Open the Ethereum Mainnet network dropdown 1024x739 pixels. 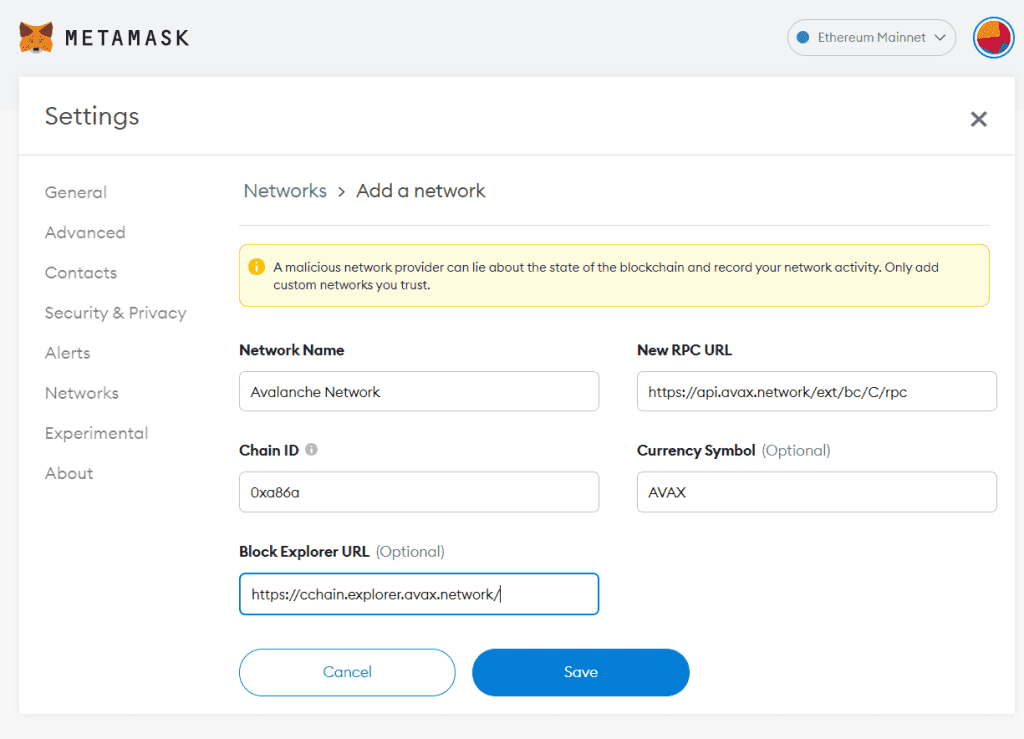871,38
